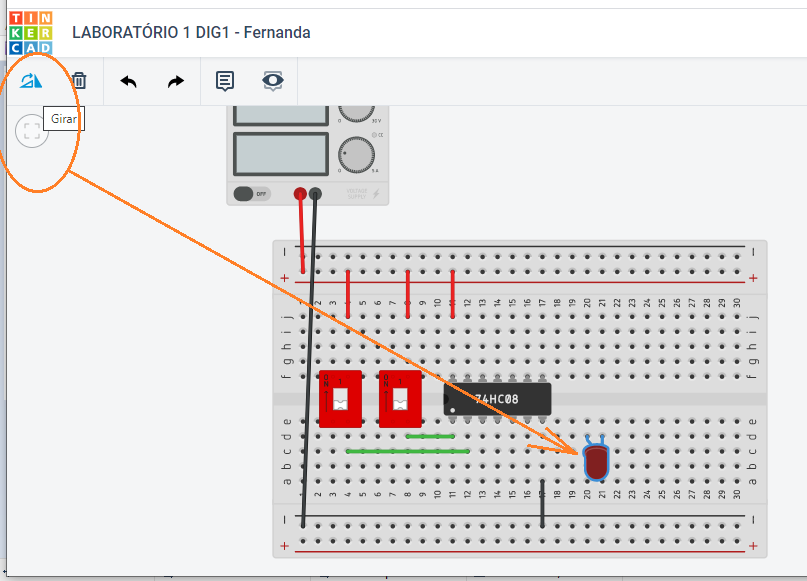Flip the right red DIP switch
Screen dimensions: 807x581
point(400,399)
